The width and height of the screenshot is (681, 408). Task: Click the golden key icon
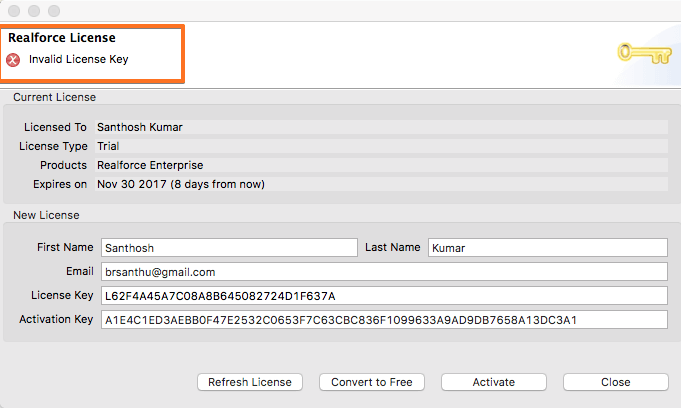(645, 53)
